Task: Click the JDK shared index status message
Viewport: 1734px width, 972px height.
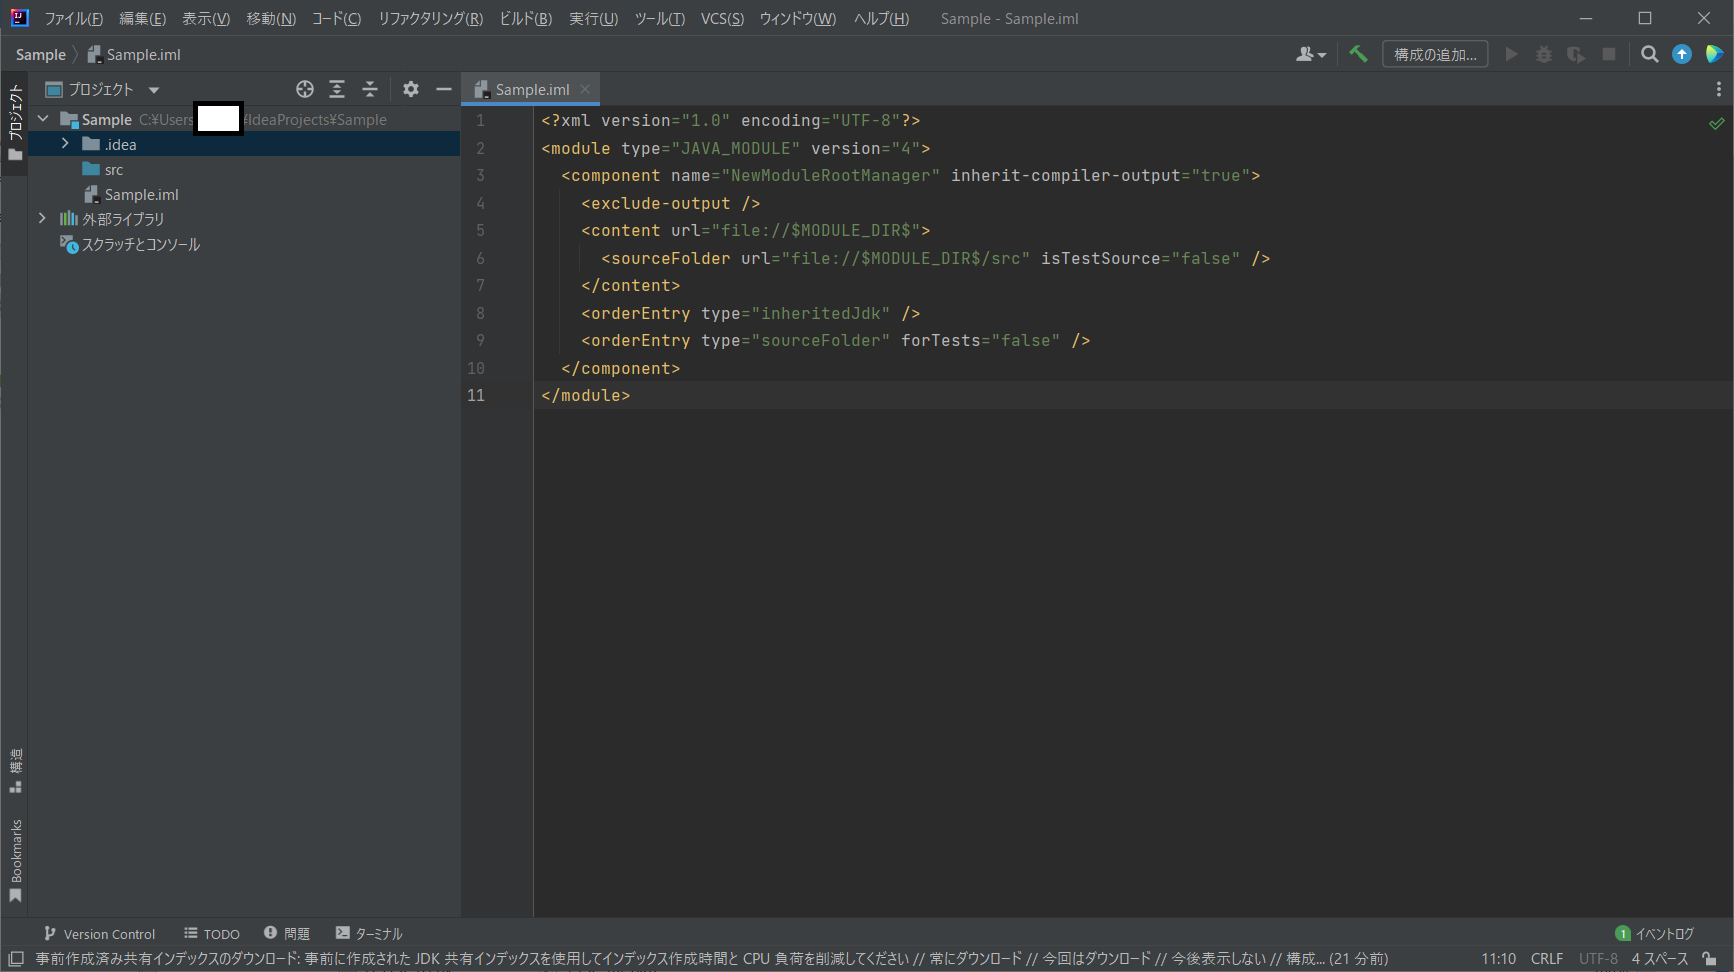Action: tap(712, 959)
